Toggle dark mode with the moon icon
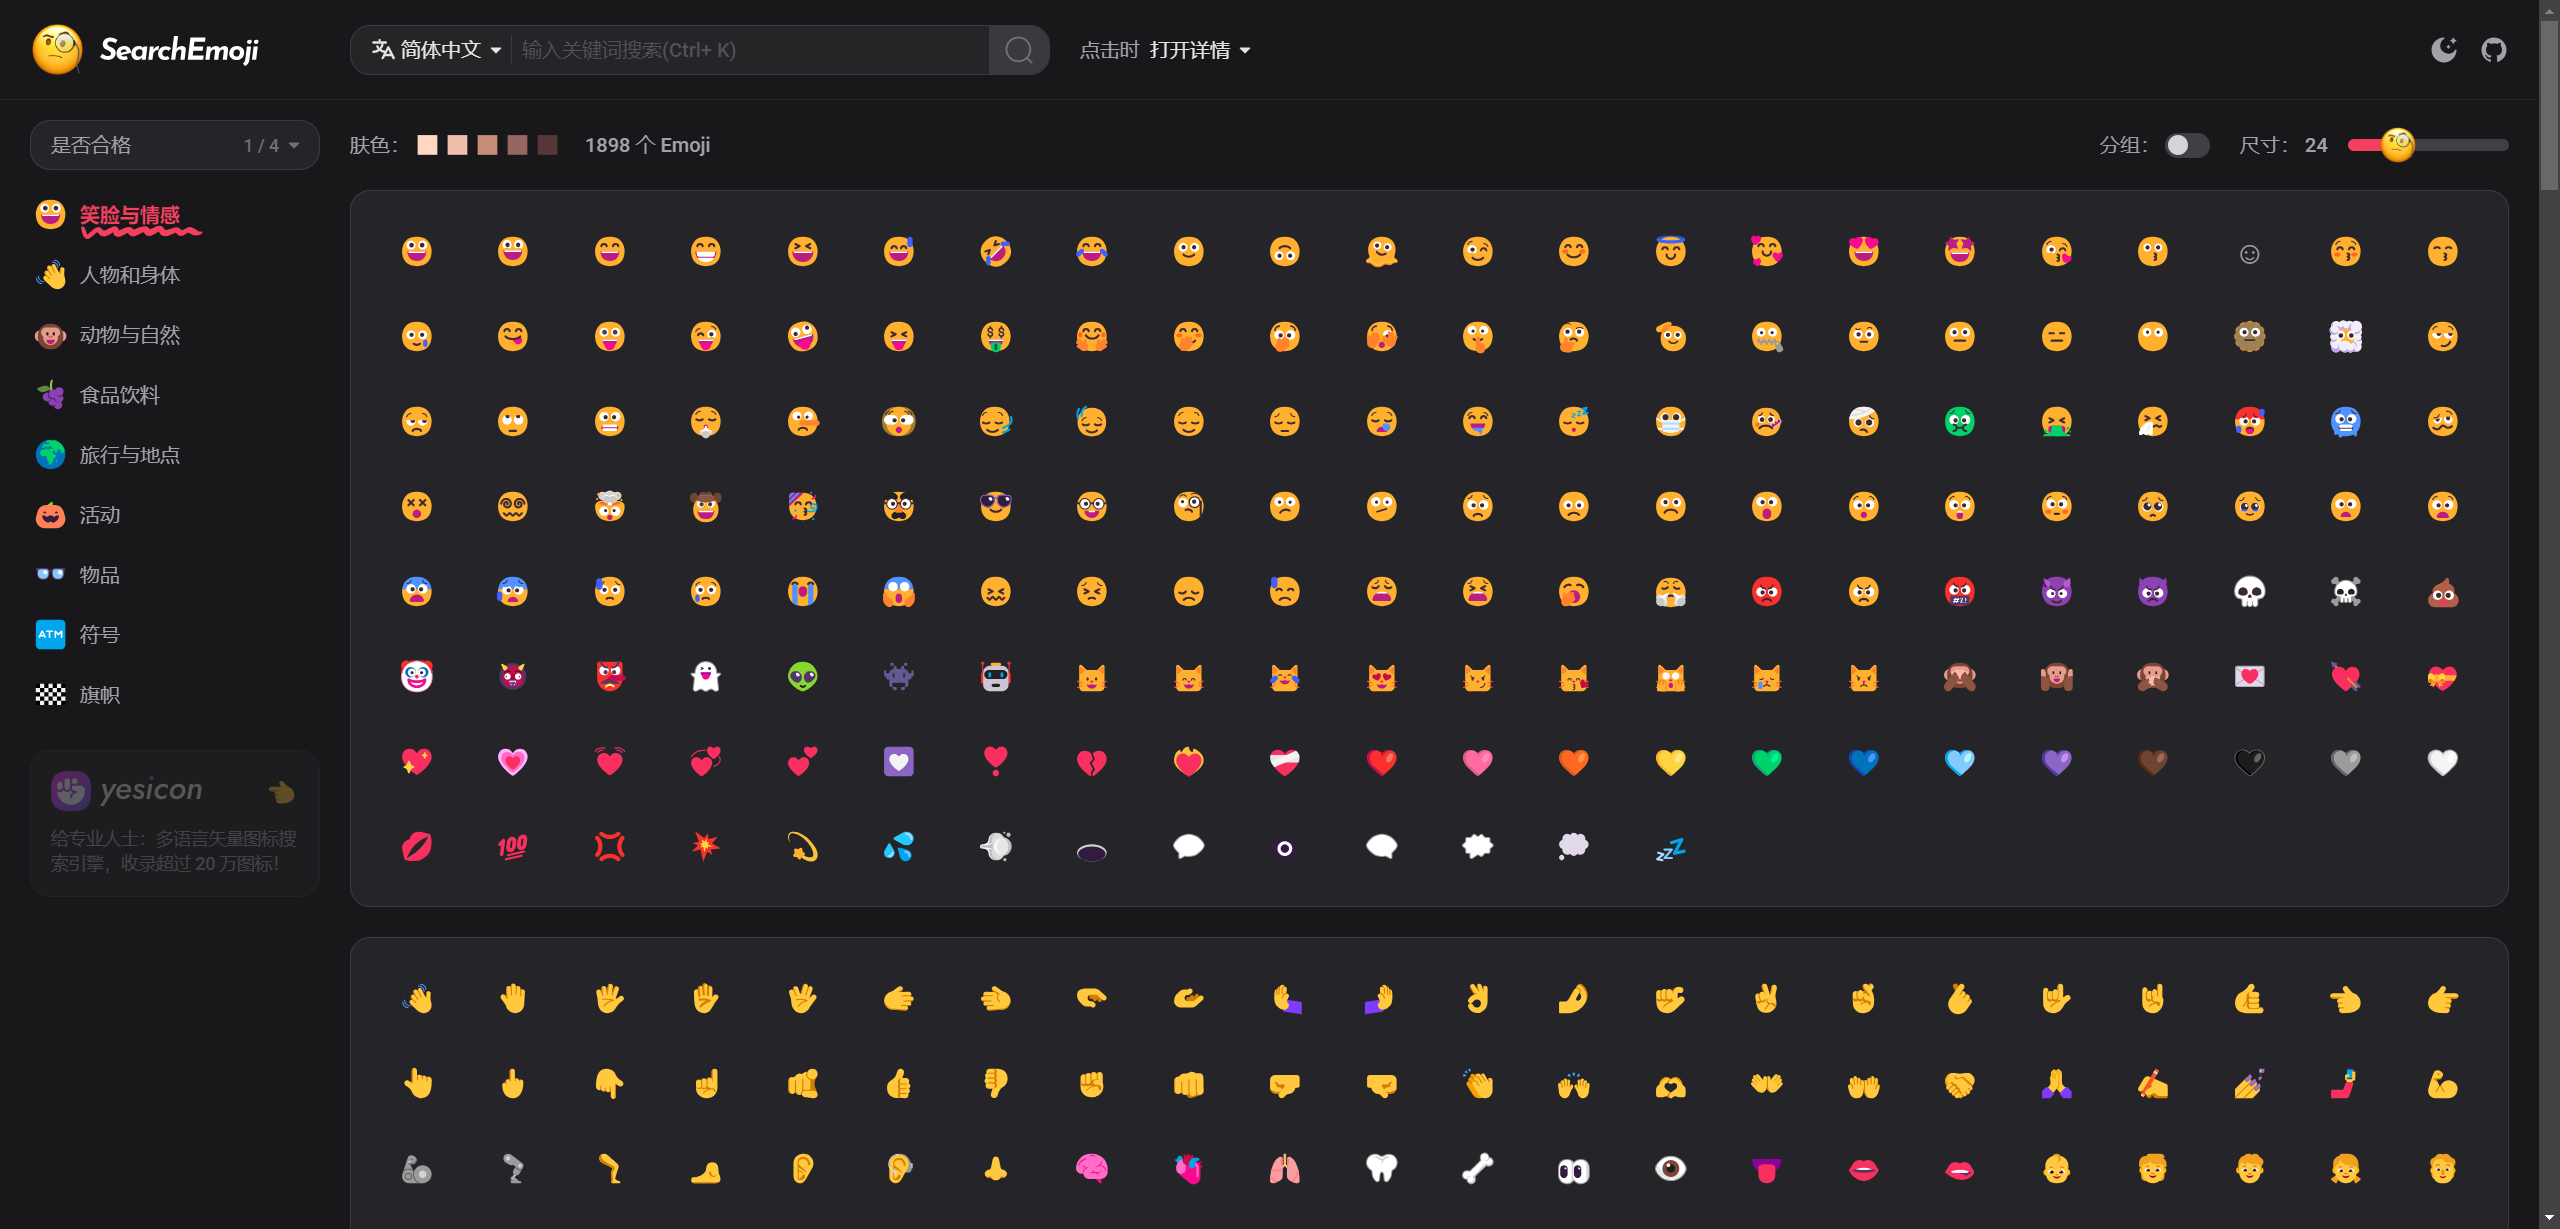Screen dimensions: 2560x1229 [x=2444, y=49]
